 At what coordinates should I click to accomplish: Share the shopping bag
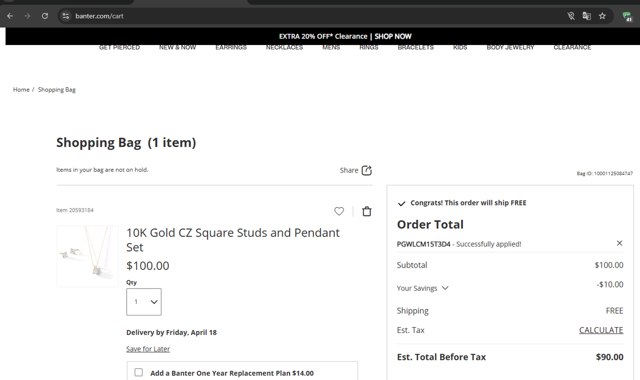pyautogui.click(x=356, y=170)
